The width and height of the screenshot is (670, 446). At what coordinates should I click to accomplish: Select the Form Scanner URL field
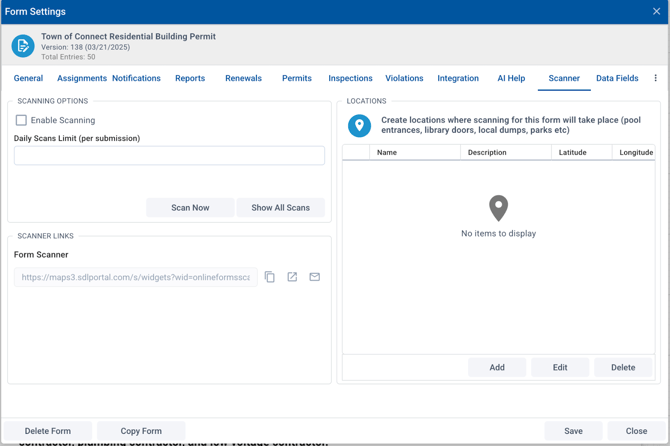pos(135,277)
